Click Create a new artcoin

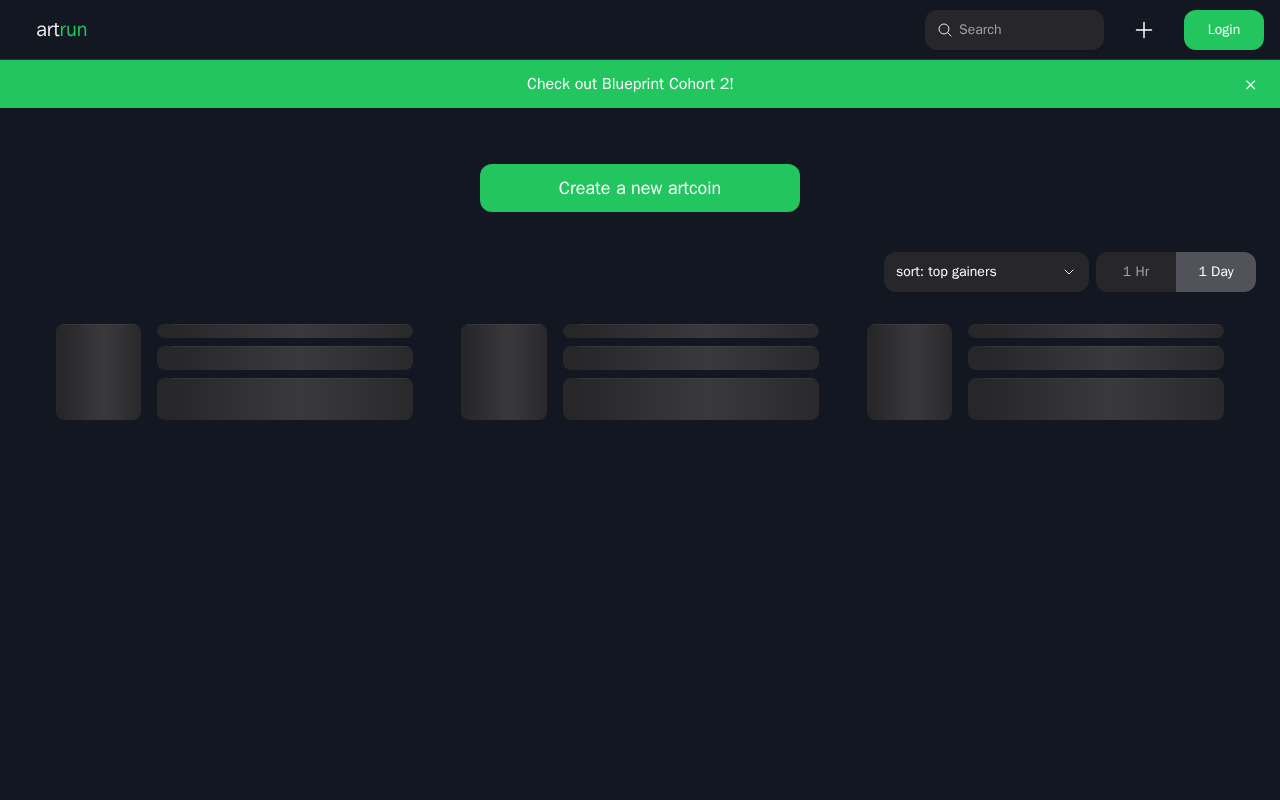(x=640, y=188)
